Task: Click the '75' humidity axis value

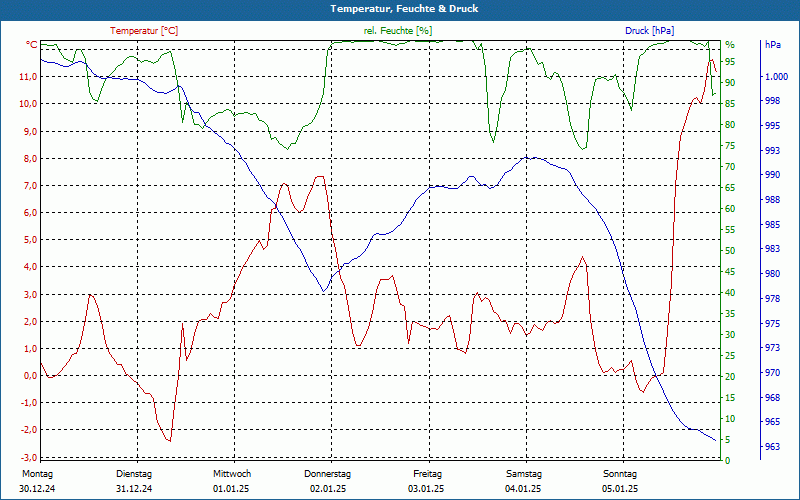Action: click(730, 146)
